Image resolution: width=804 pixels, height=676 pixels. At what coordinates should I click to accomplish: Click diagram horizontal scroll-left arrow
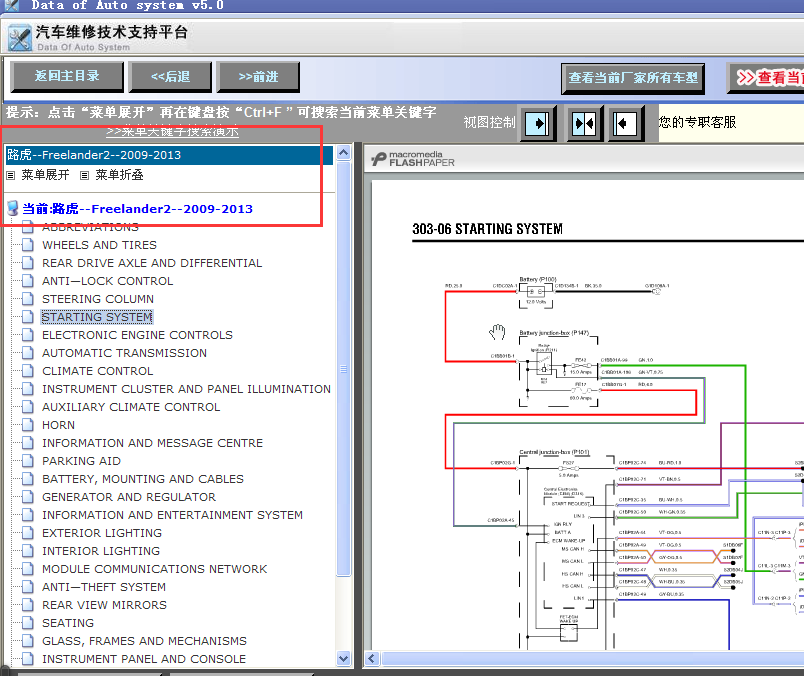click(372, 659)
